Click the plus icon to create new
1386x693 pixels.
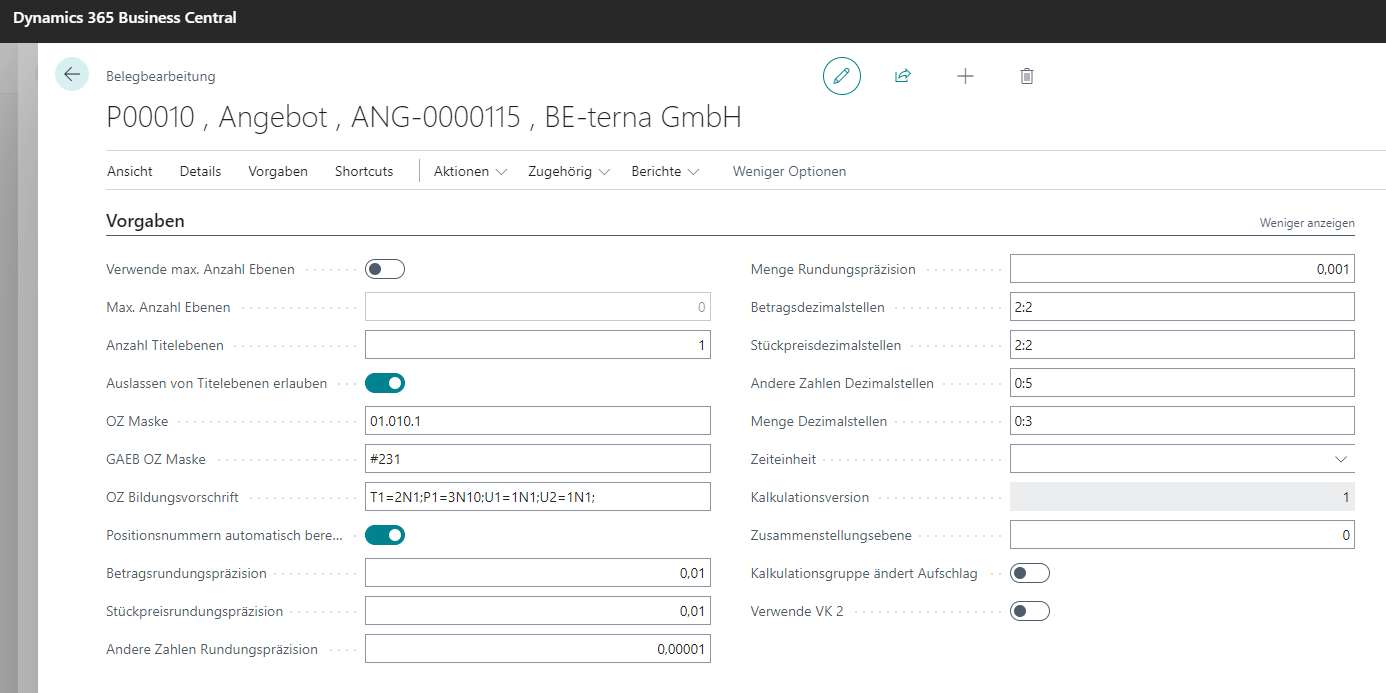pyautogui.click(x=965, y=76)
